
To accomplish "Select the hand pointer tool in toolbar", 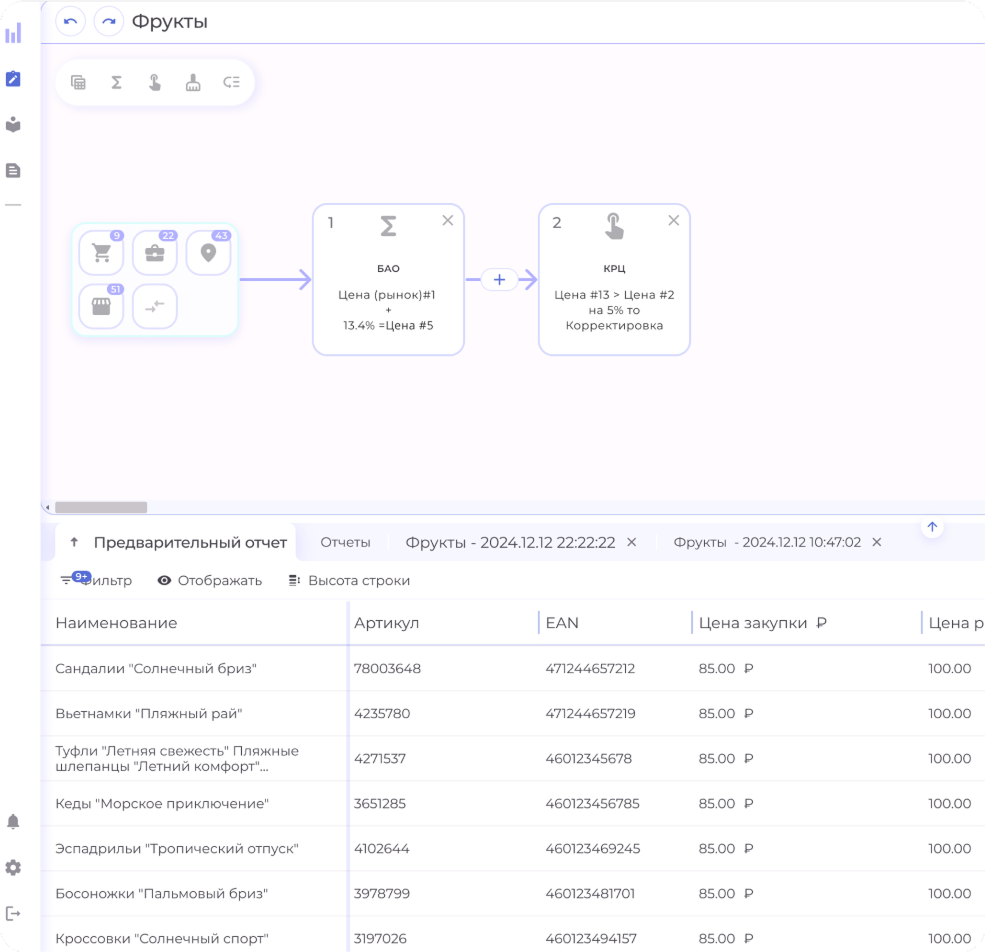I will [x=155, y=82].
